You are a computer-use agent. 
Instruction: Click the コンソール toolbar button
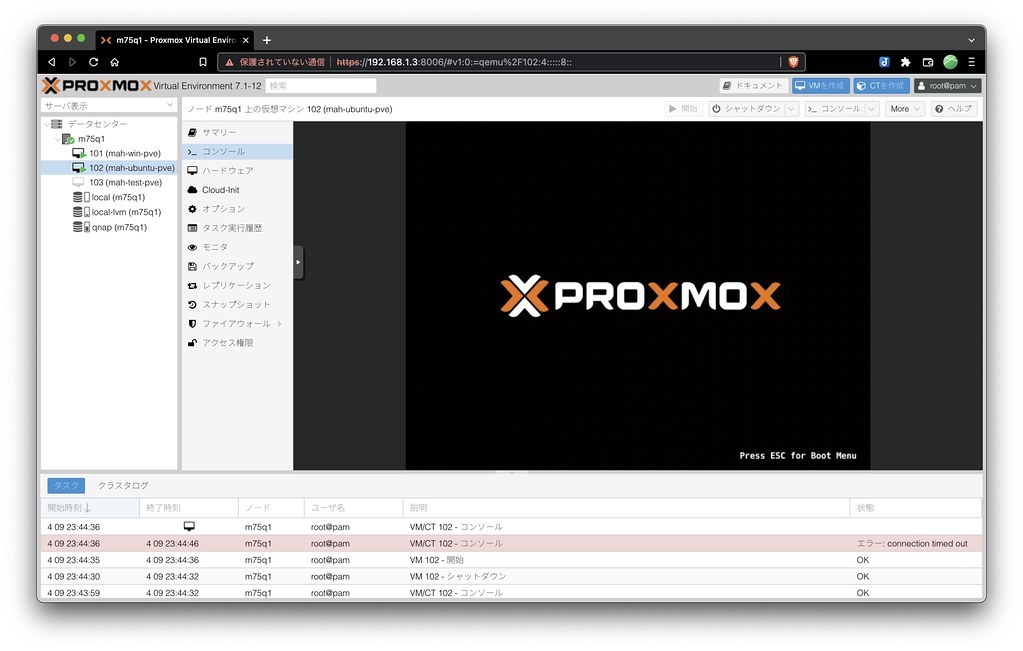(834, 109)
